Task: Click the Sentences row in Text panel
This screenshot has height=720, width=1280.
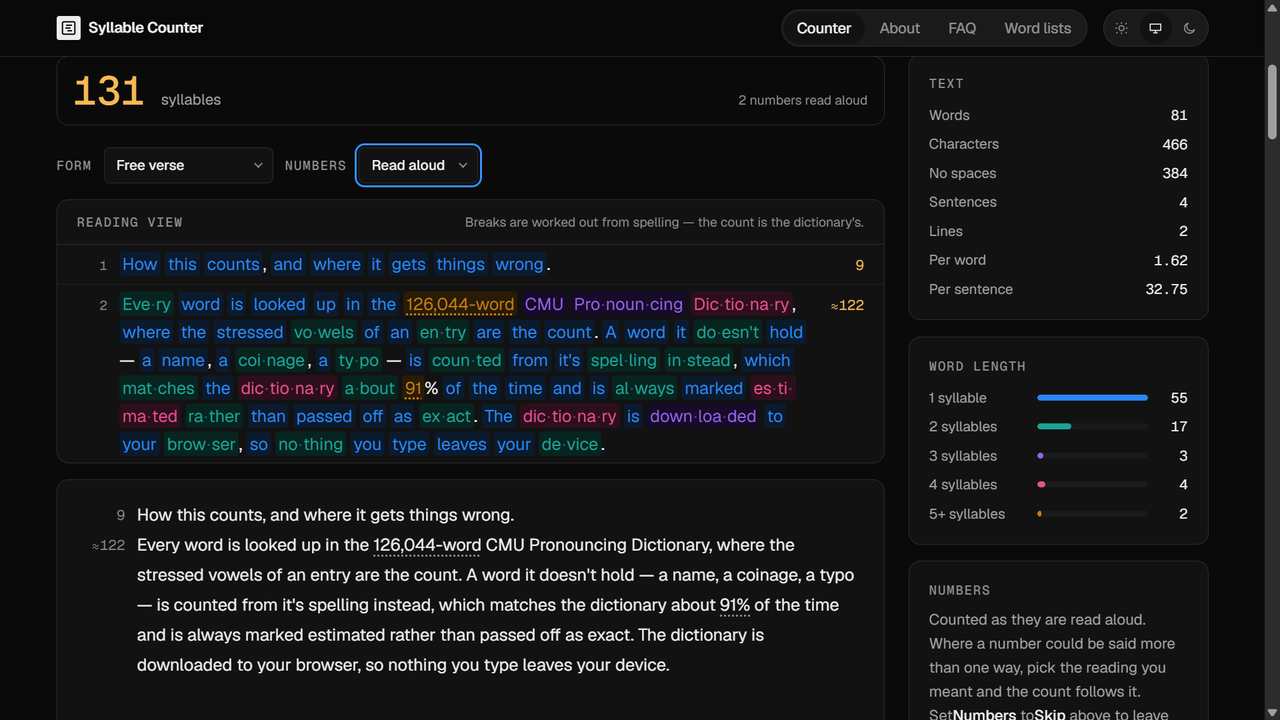Action: [x=1058, y=202]
